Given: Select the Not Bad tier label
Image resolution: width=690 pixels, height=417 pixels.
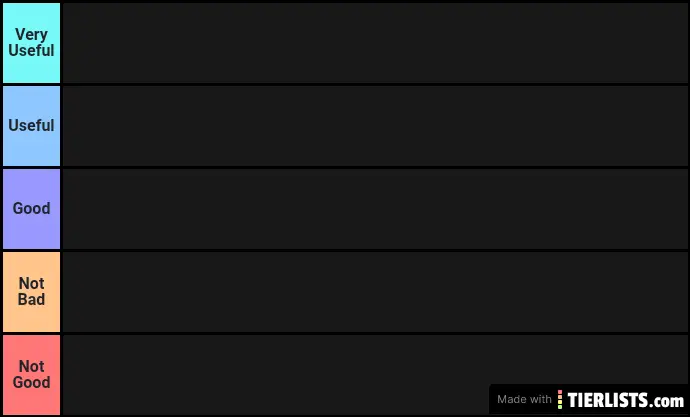Looking at the screenshot, I should pyautogui.click(x=31, y=291).
